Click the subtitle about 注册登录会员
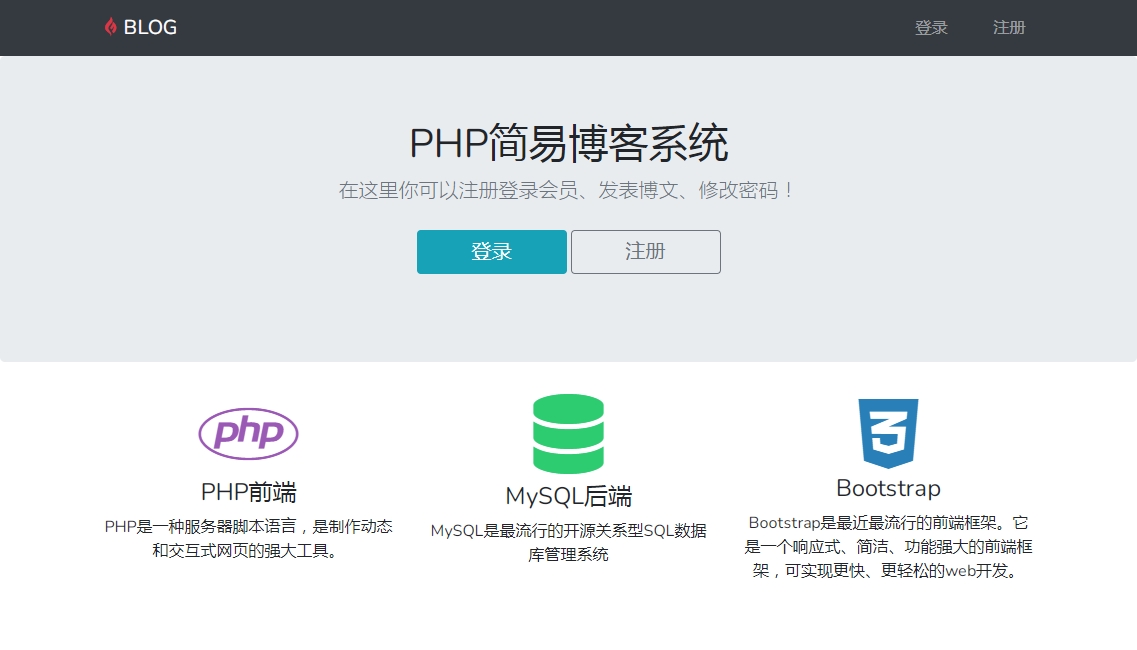The height and width of the screenshot is (650, 1137). click(x=568, y=190)
